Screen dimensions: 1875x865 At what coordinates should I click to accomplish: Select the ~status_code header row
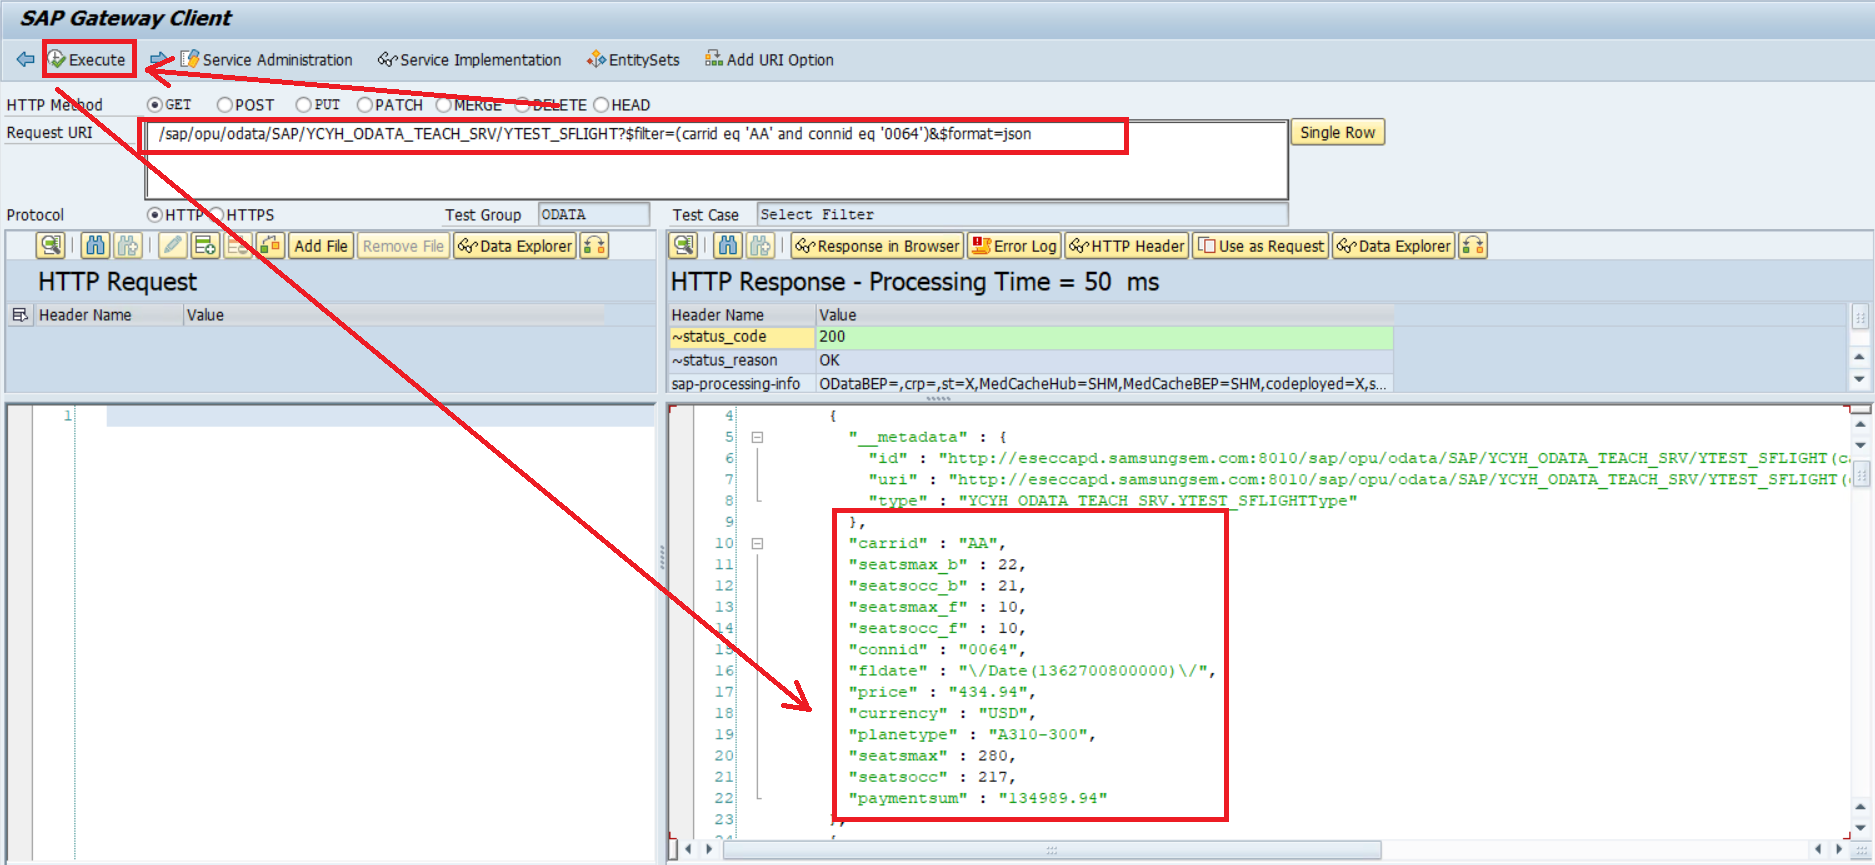(742, 337)
